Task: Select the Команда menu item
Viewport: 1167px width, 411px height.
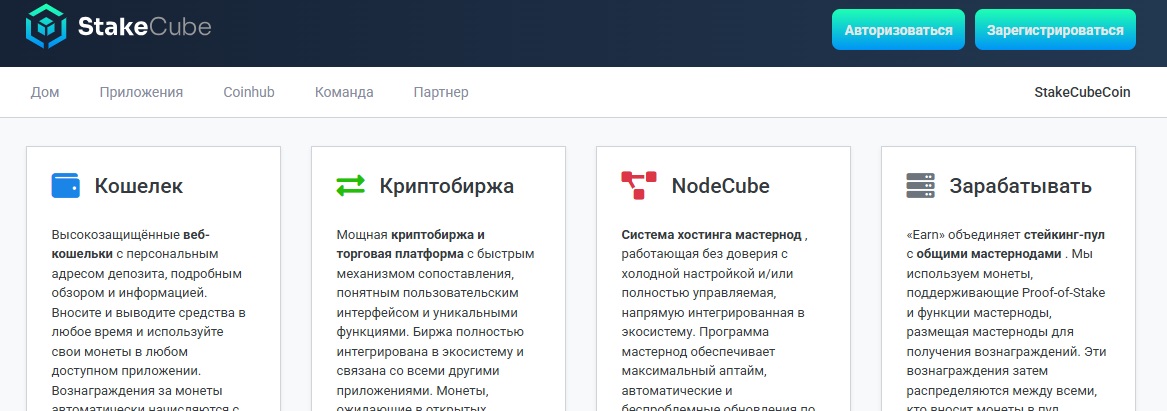Action: coord(344,92)
